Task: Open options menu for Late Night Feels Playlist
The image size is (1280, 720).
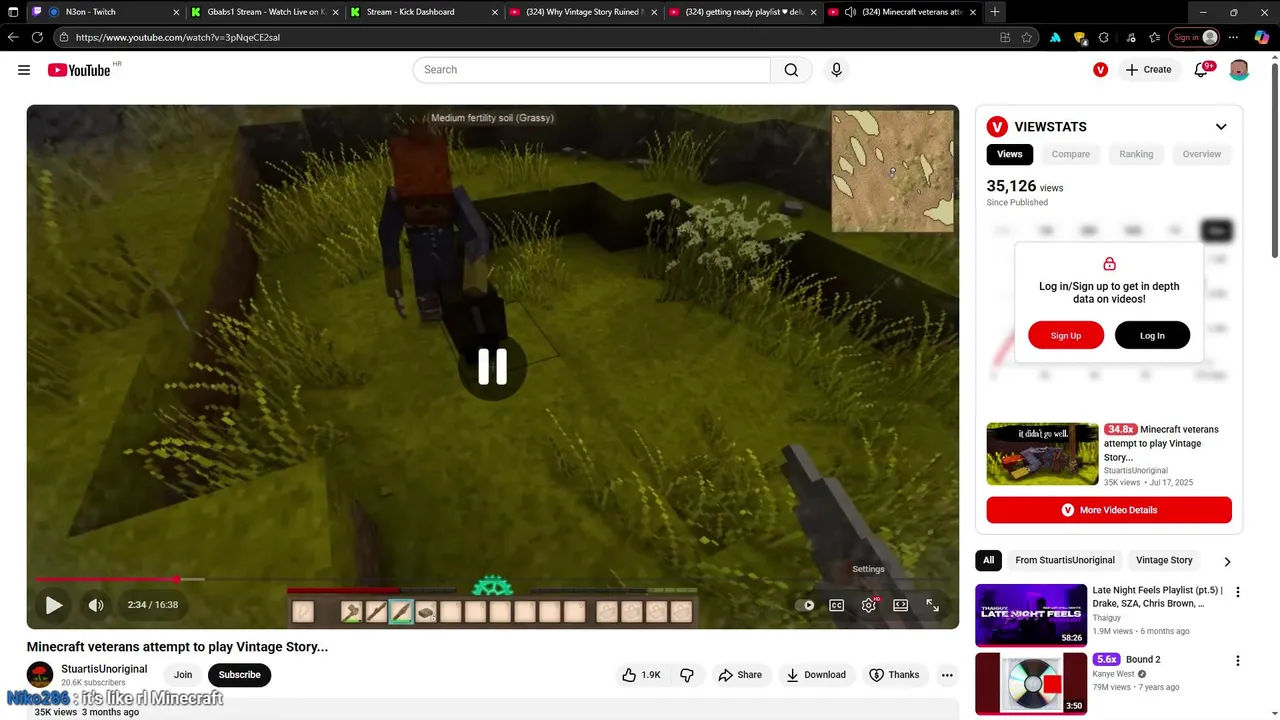Action: (x=1238, y=592)
